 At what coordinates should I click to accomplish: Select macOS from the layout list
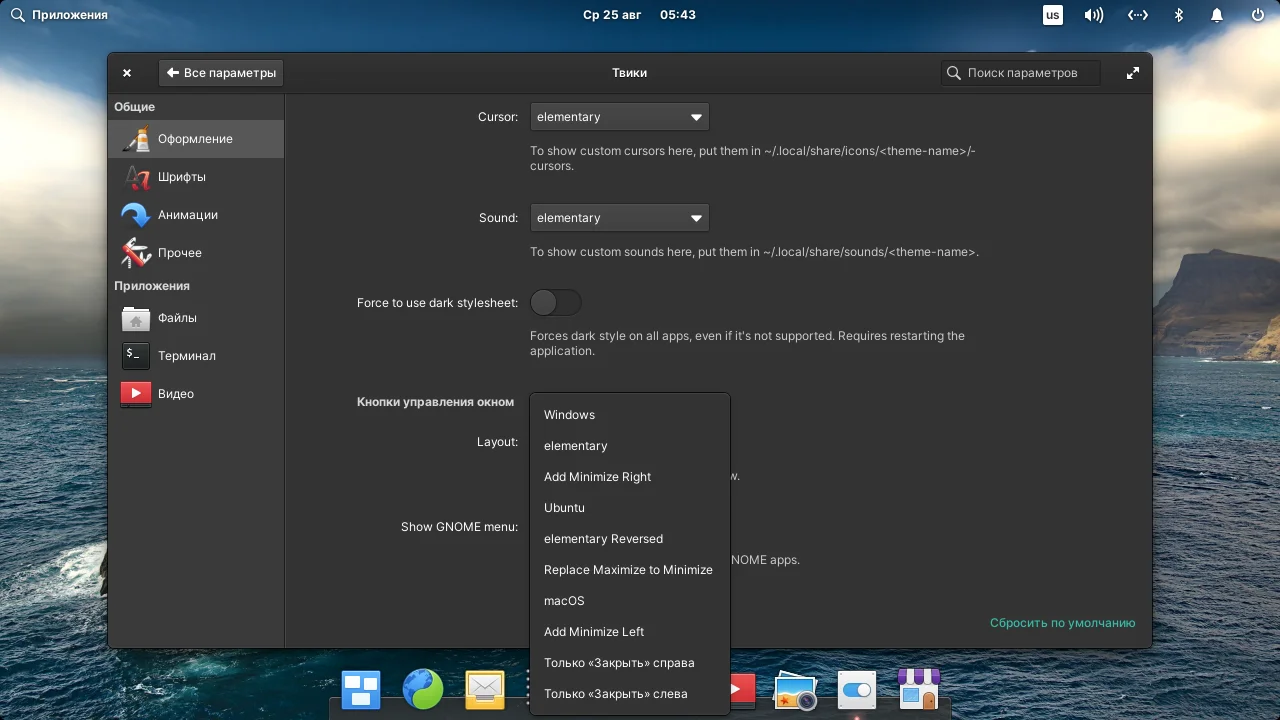click(564, 600)
